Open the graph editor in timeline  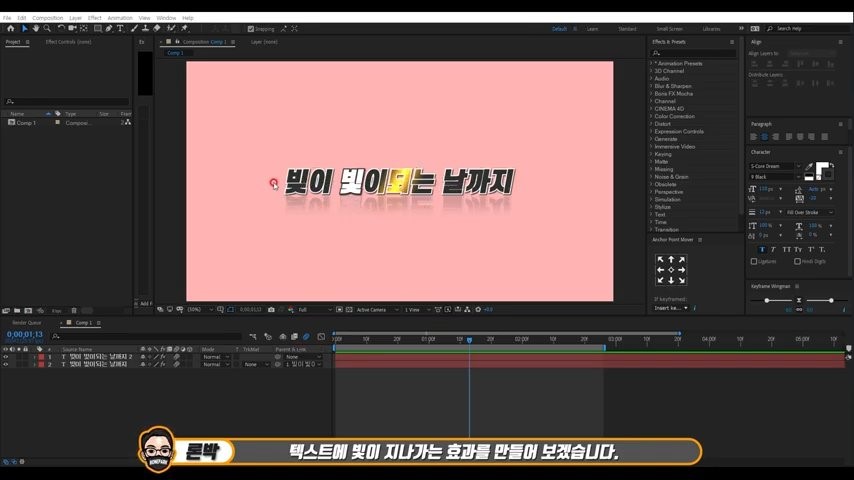tap(321, 337)
